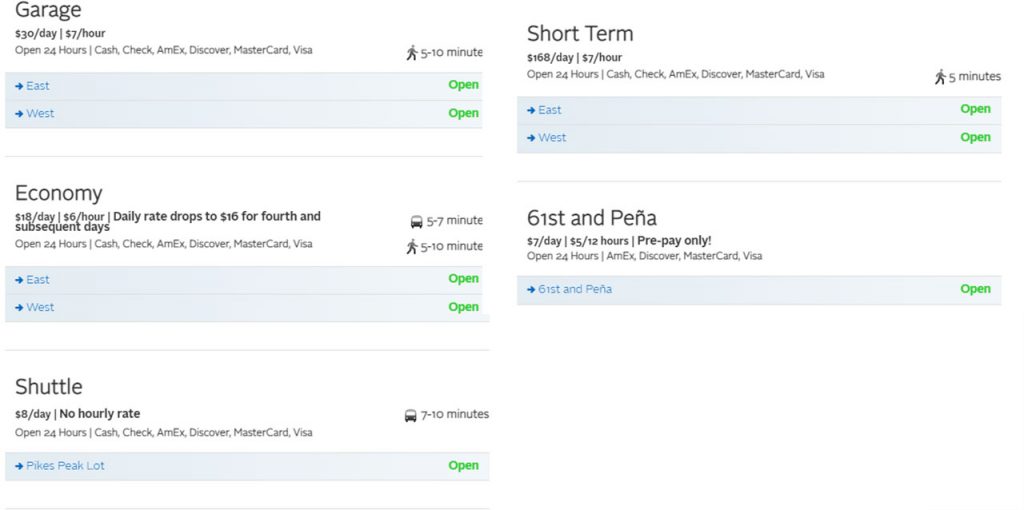
Task: Select the Economy East lot link
Action: pyautogui.click(x=38, y=280)
